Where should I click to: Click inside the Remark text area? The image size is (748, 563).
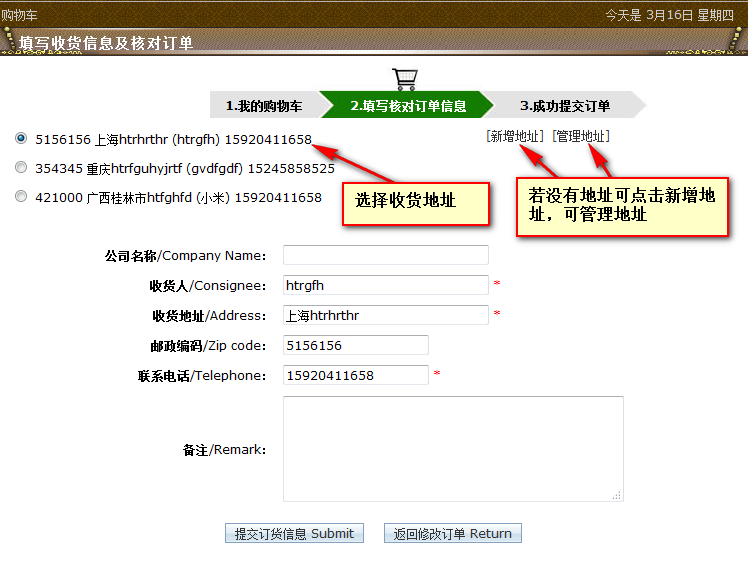[452, 448]
